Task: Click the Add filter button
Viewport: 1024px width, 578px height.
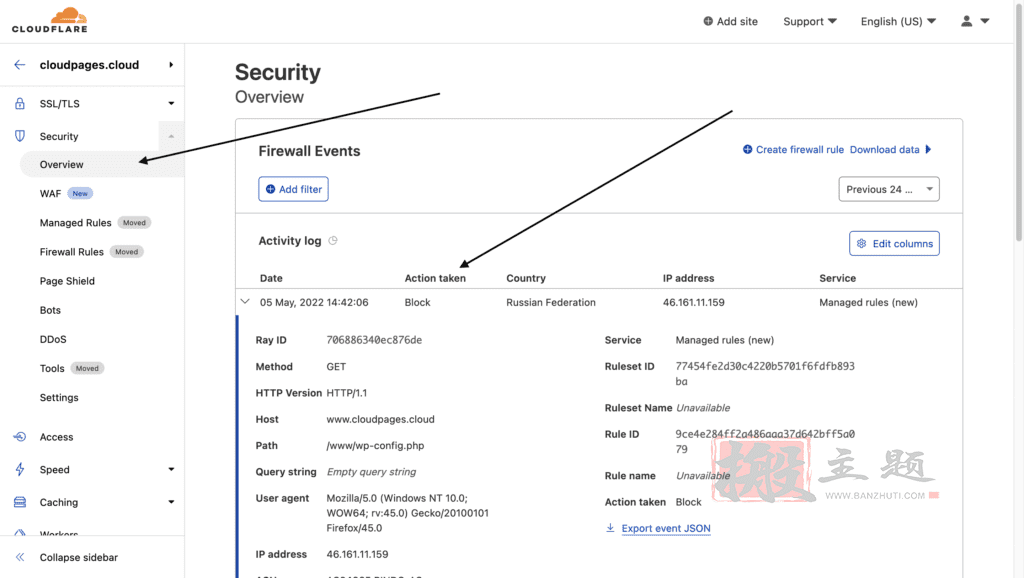Action: (x=293, y=189)
